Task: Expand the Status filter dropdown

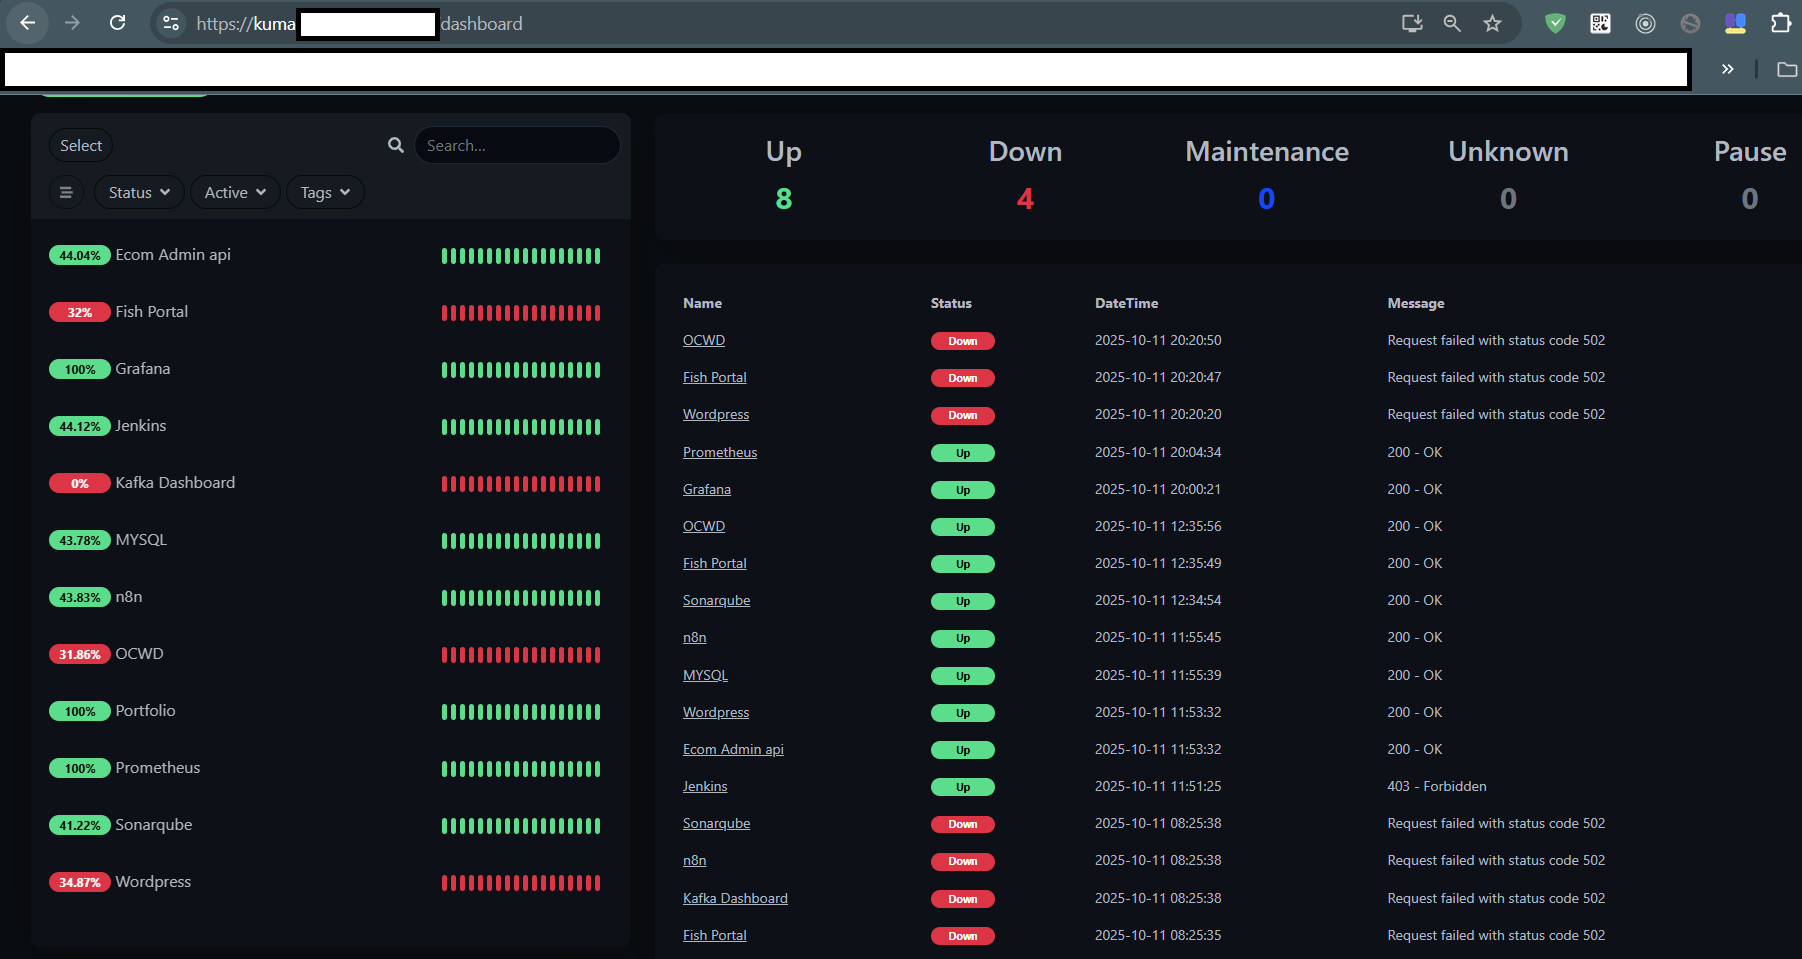Action: tap(139, 192)
